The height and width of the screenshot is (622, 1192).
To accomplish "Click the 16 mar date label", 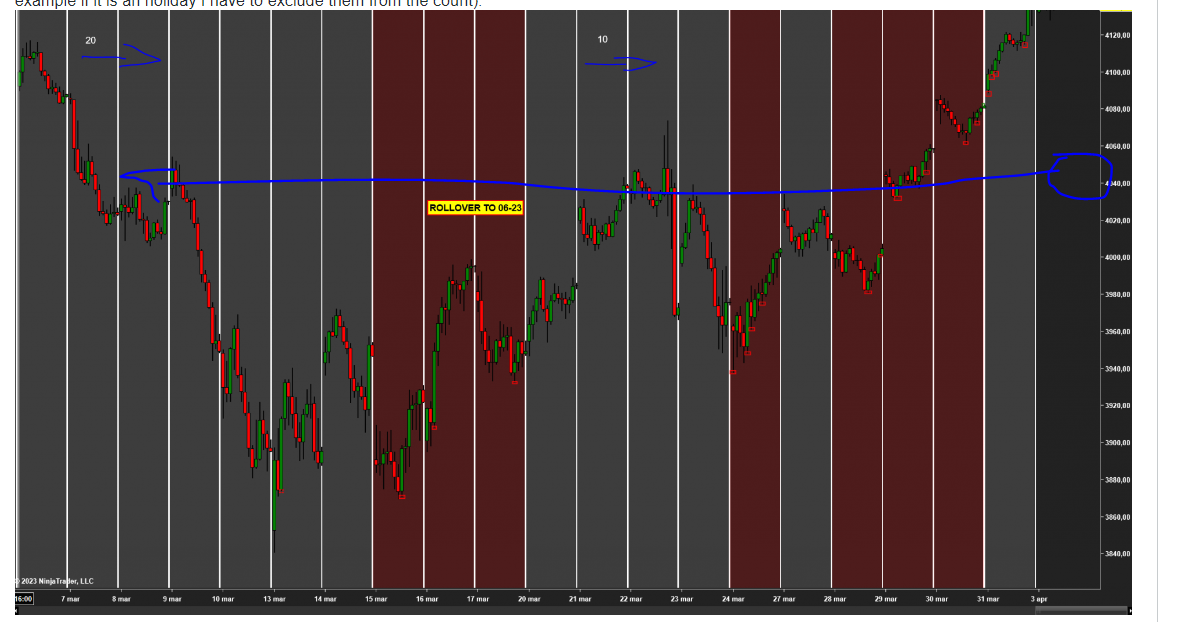I will [427, 599].
